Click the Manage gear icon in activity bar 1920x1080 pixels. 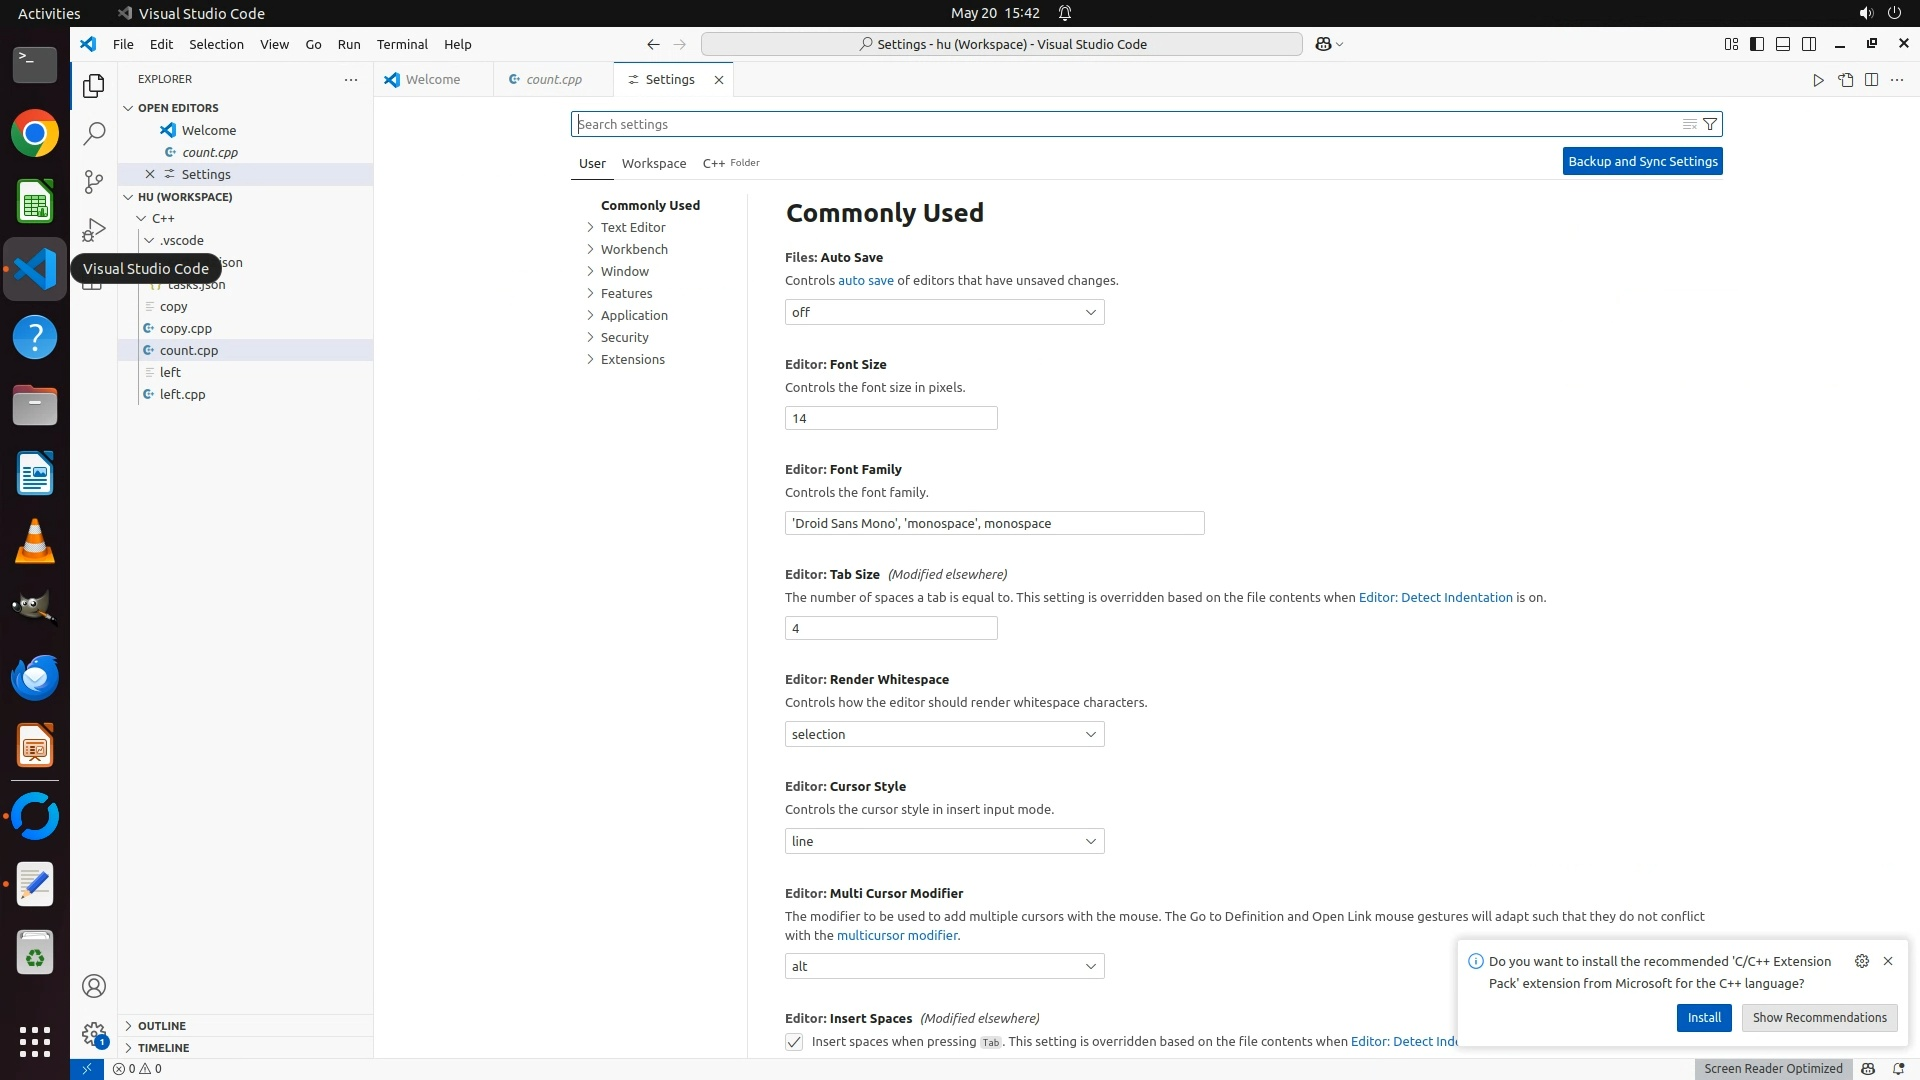pos(94,1033)
